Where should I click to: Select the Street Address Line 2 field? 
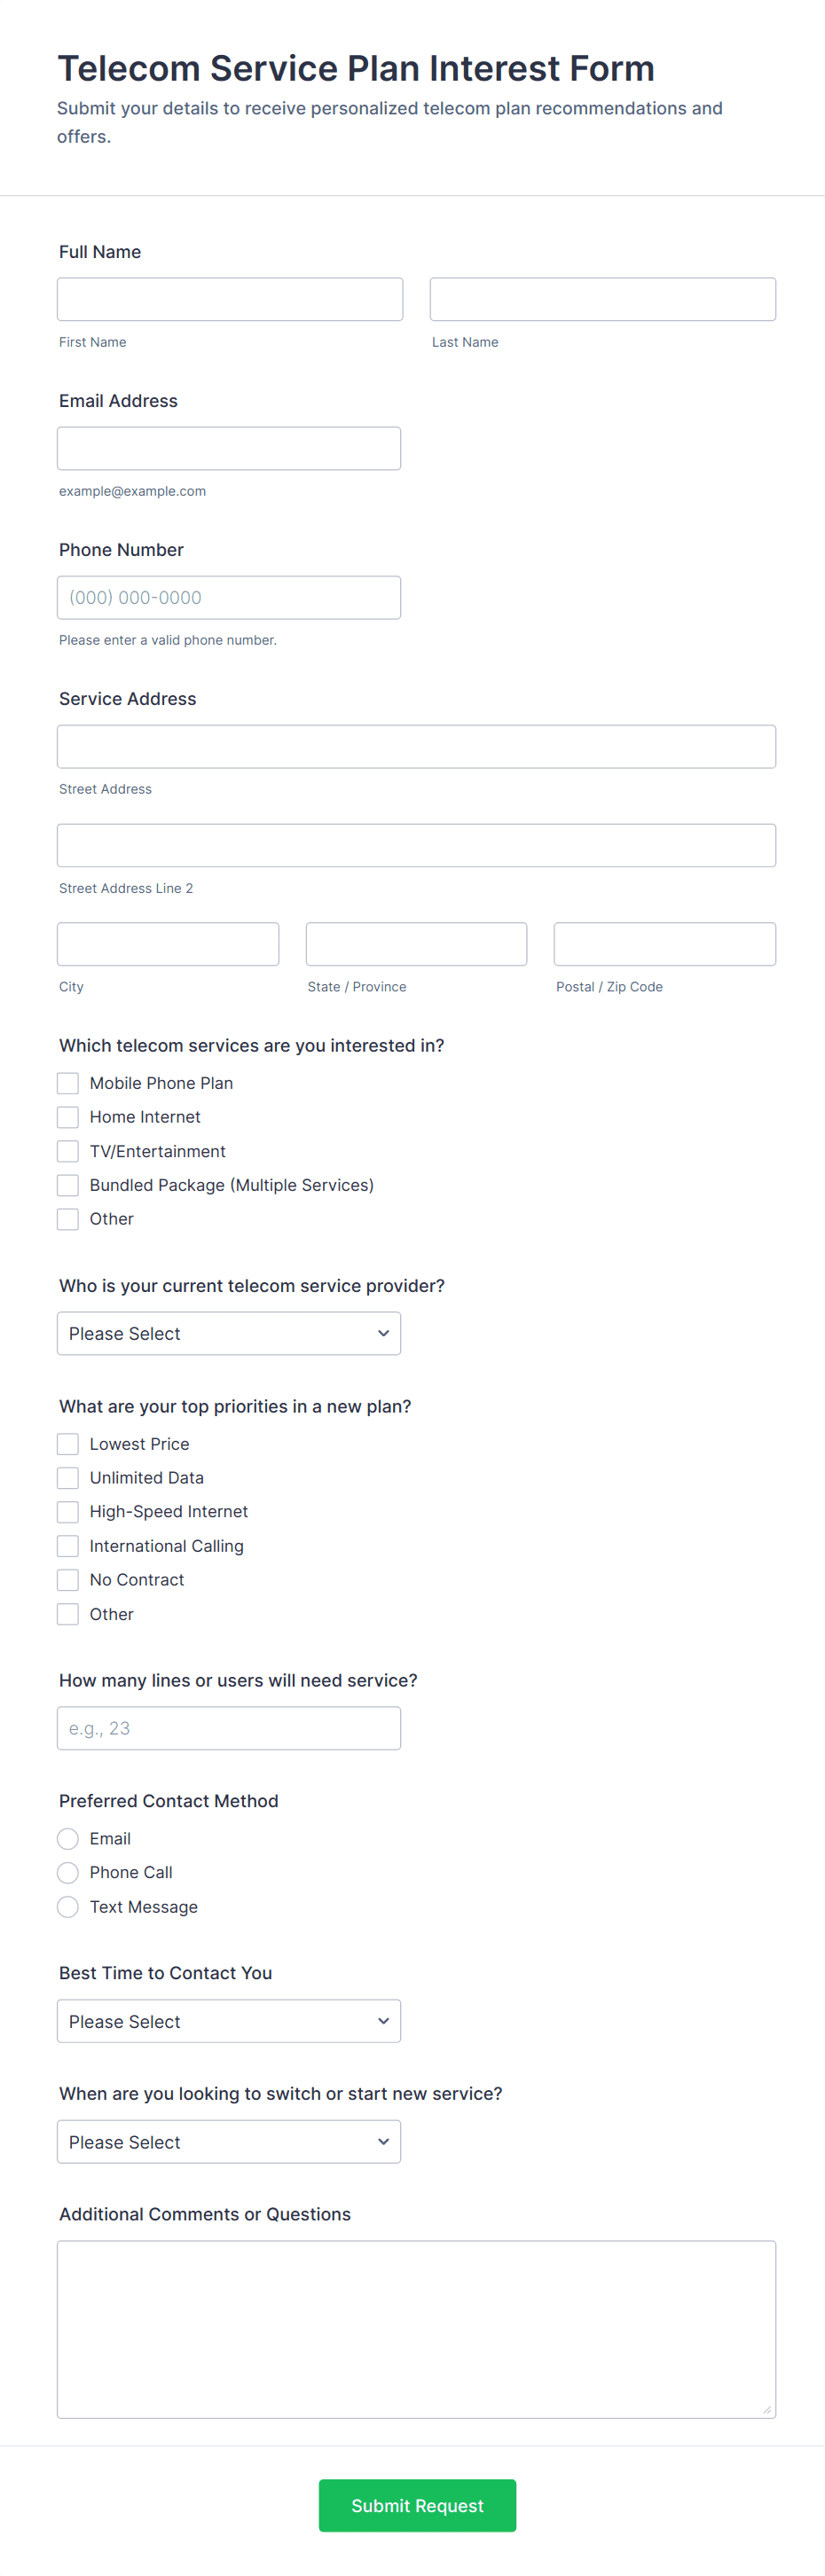click(x=416, y=845)
